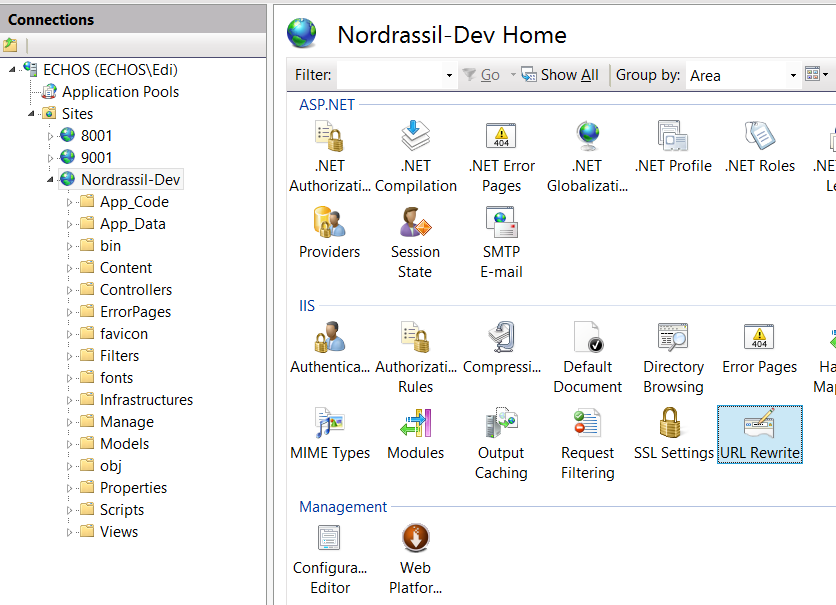Open .NET Globalization feature
This screenshot has height=605, width=836.
point(588,157)
